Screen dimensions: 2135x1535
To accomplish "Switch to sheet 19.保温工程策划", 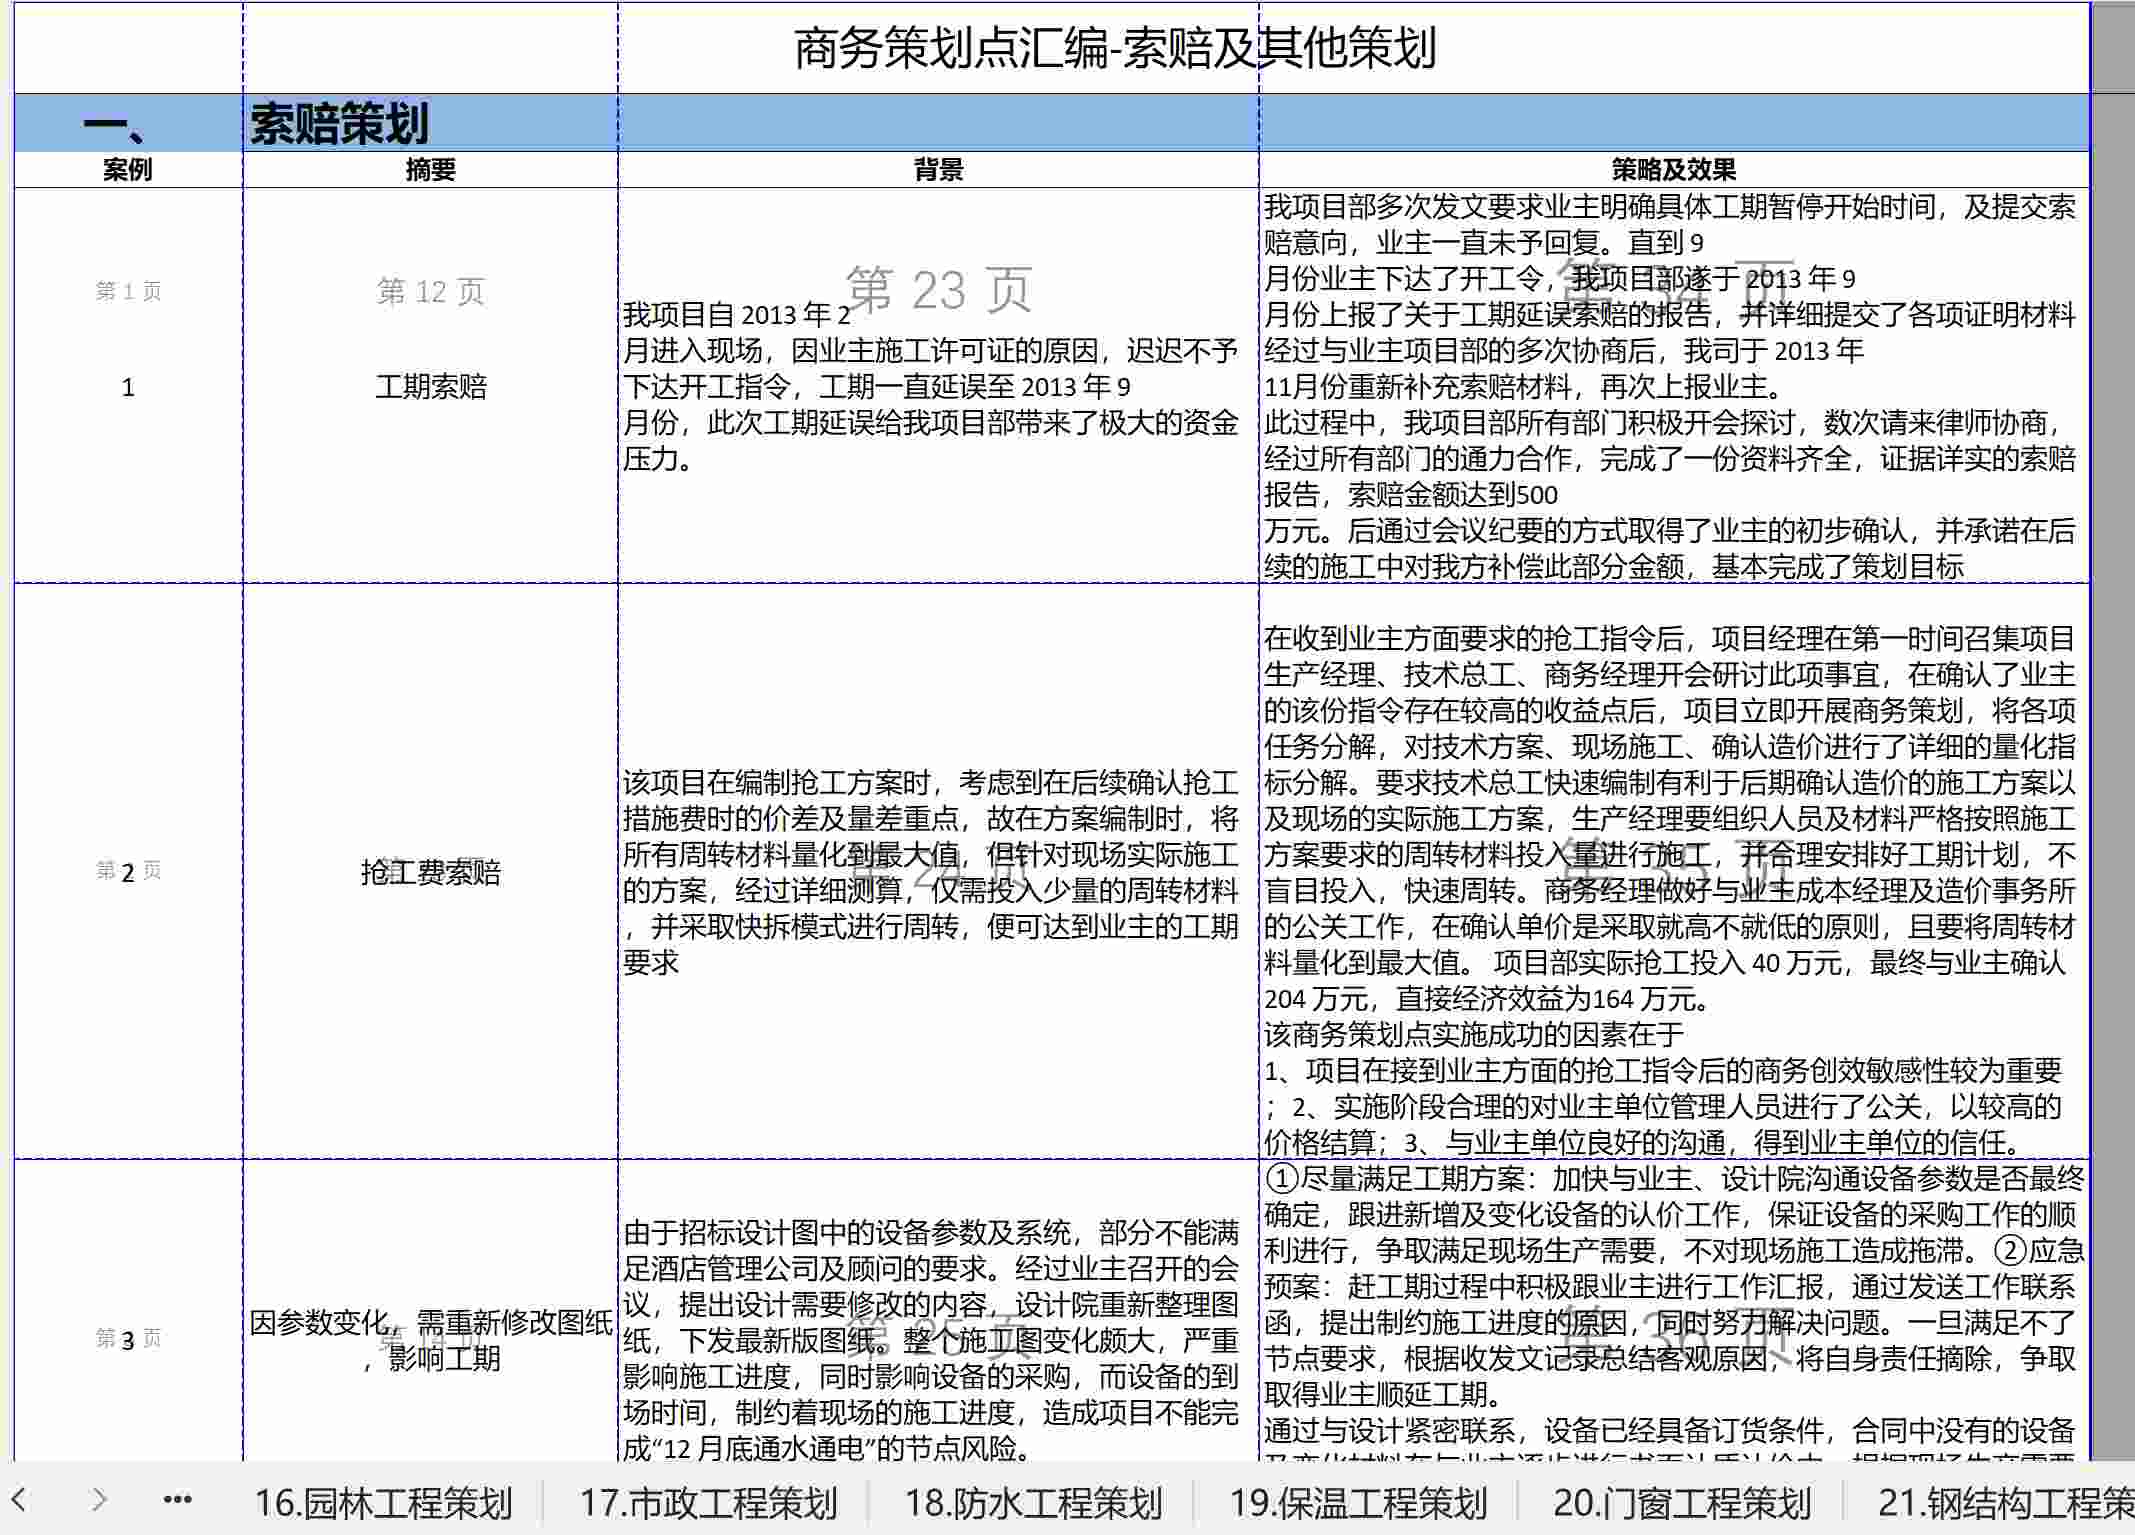I will pyautogui.click(x=1358, y=1502).
